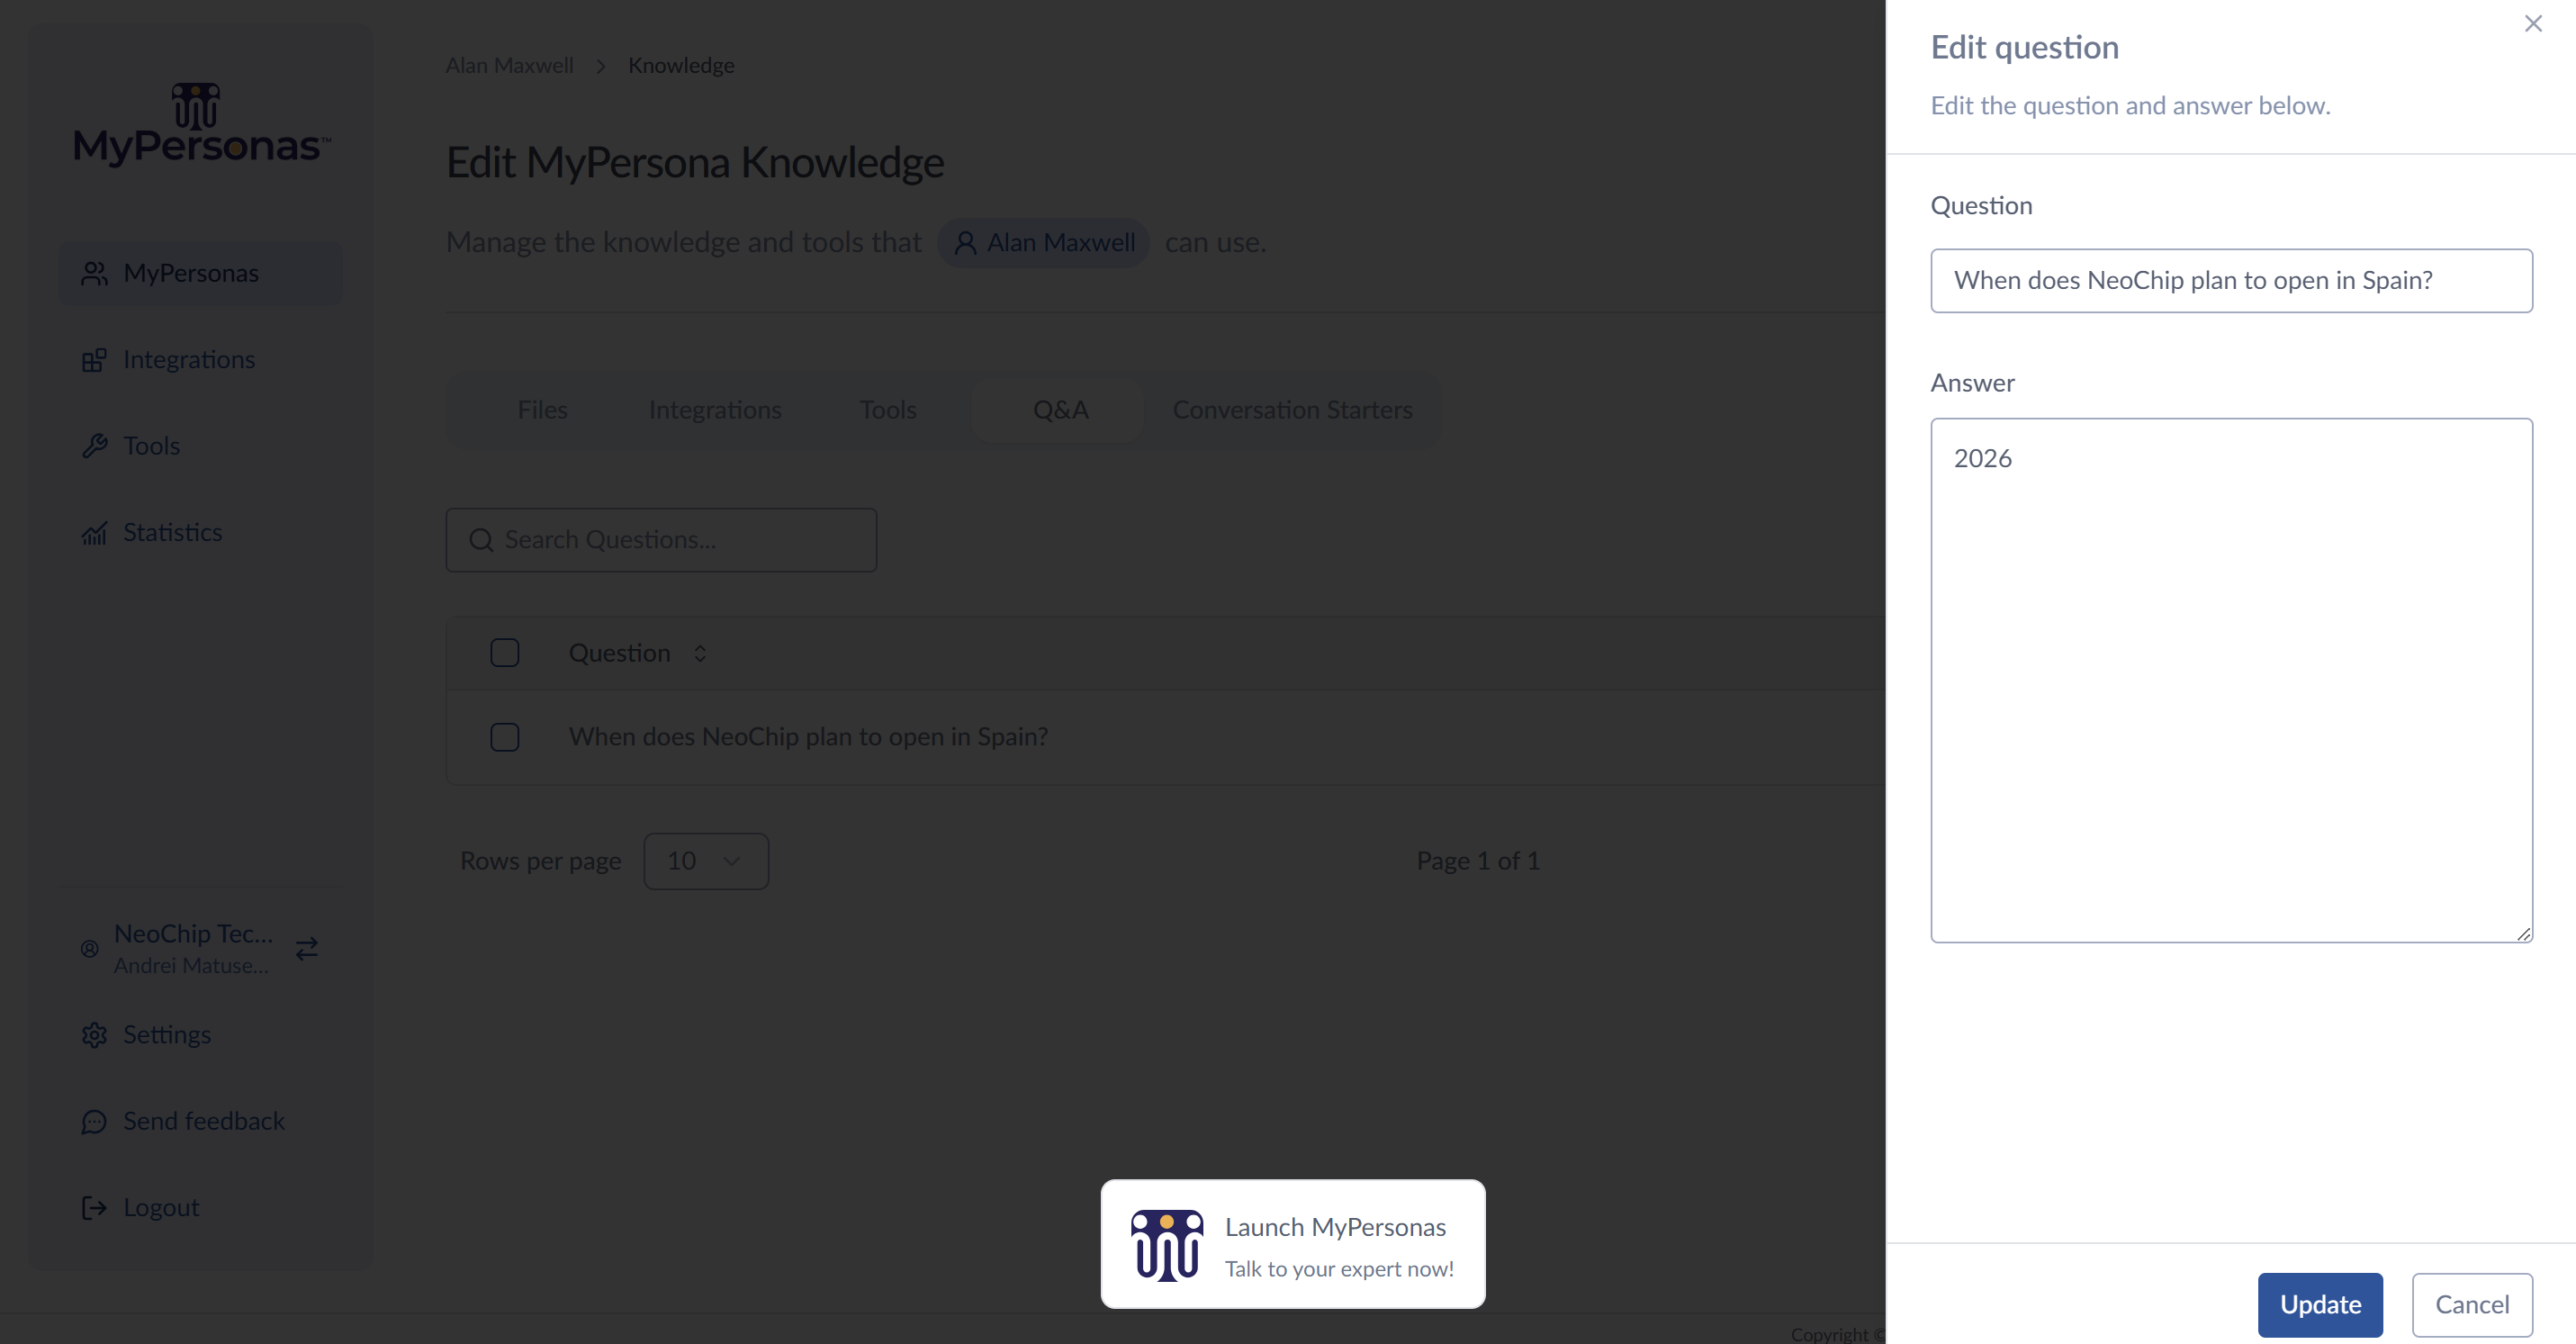Image resolution: width=2576 pixels, height=1344 pixels.
Task: Focus the Question input field
Action: tap(2231, 280)
